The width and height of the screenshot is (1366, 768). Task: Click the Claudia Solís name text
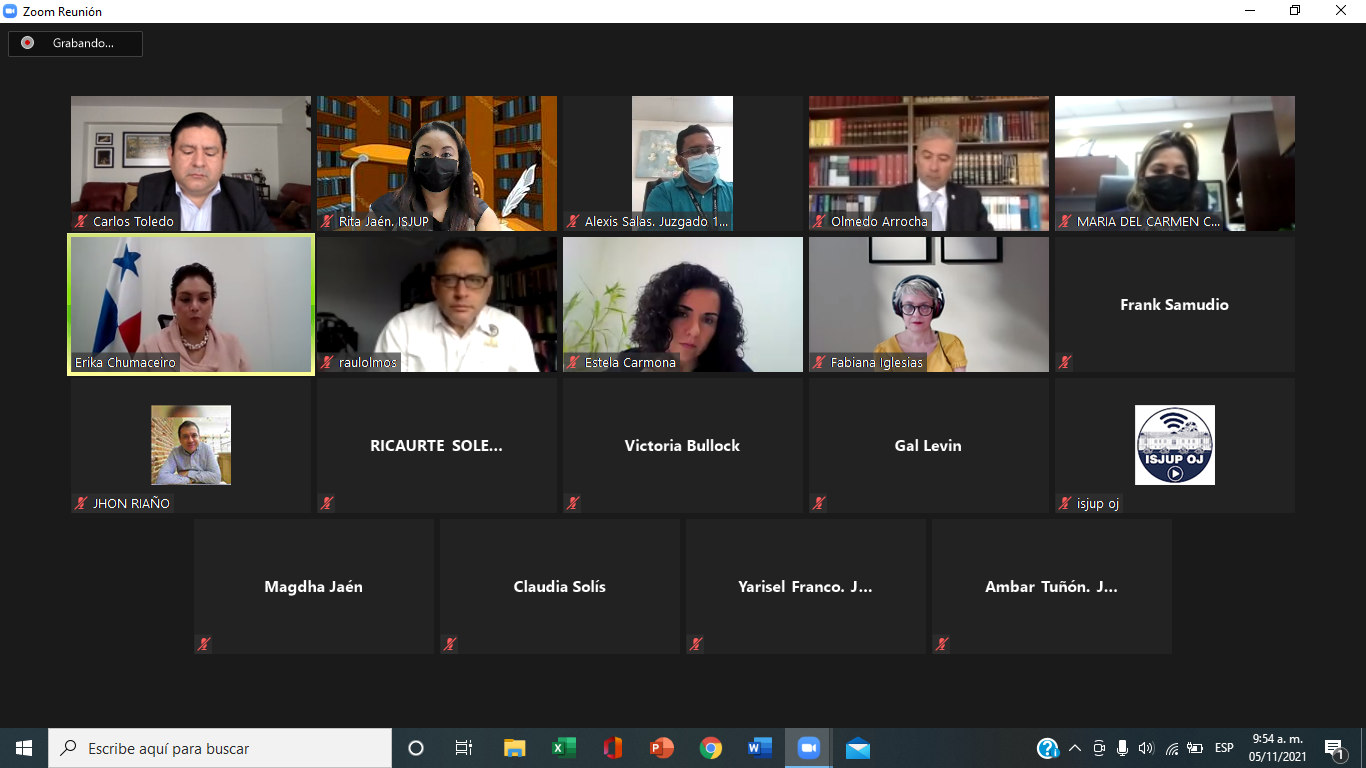coord(559,587)
